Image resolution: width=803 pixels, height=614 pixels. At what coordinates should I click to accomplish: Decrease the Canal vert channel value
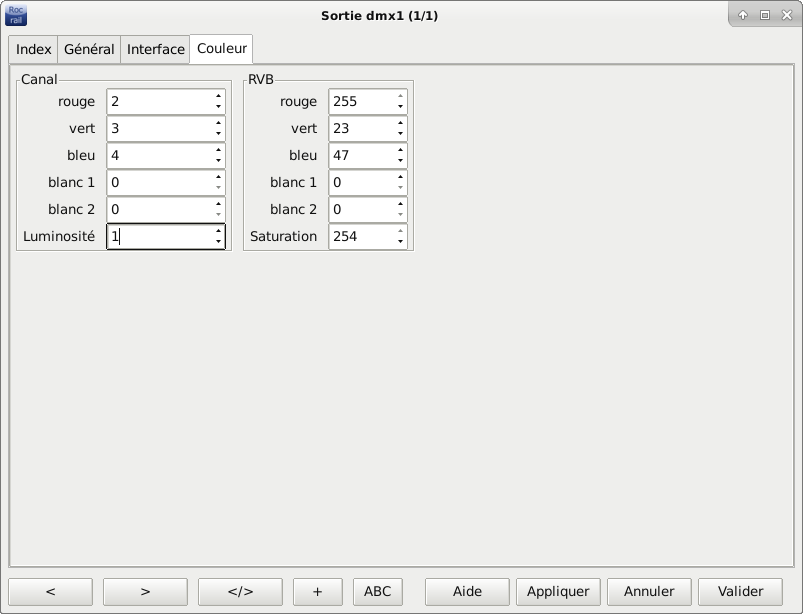218,134
